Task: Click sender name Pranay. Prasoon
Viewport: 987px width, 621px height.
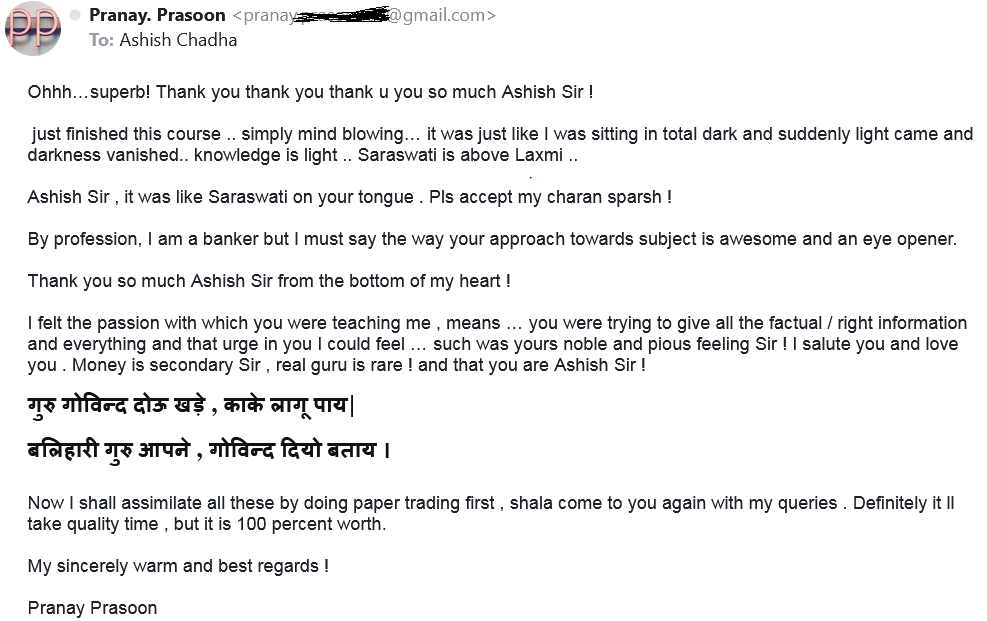Action: coord(156,15)
